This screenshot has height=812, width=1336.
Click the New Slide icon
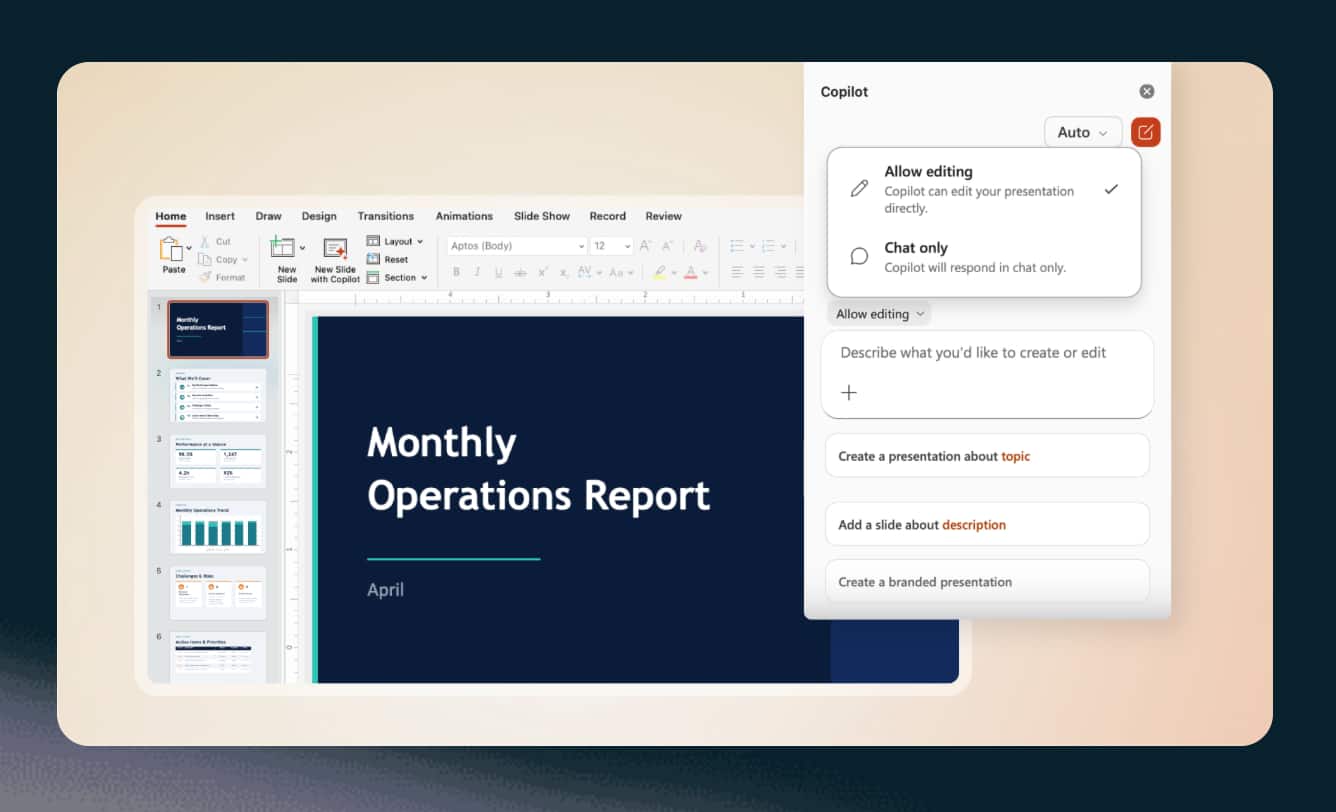[x=283, y=248]
